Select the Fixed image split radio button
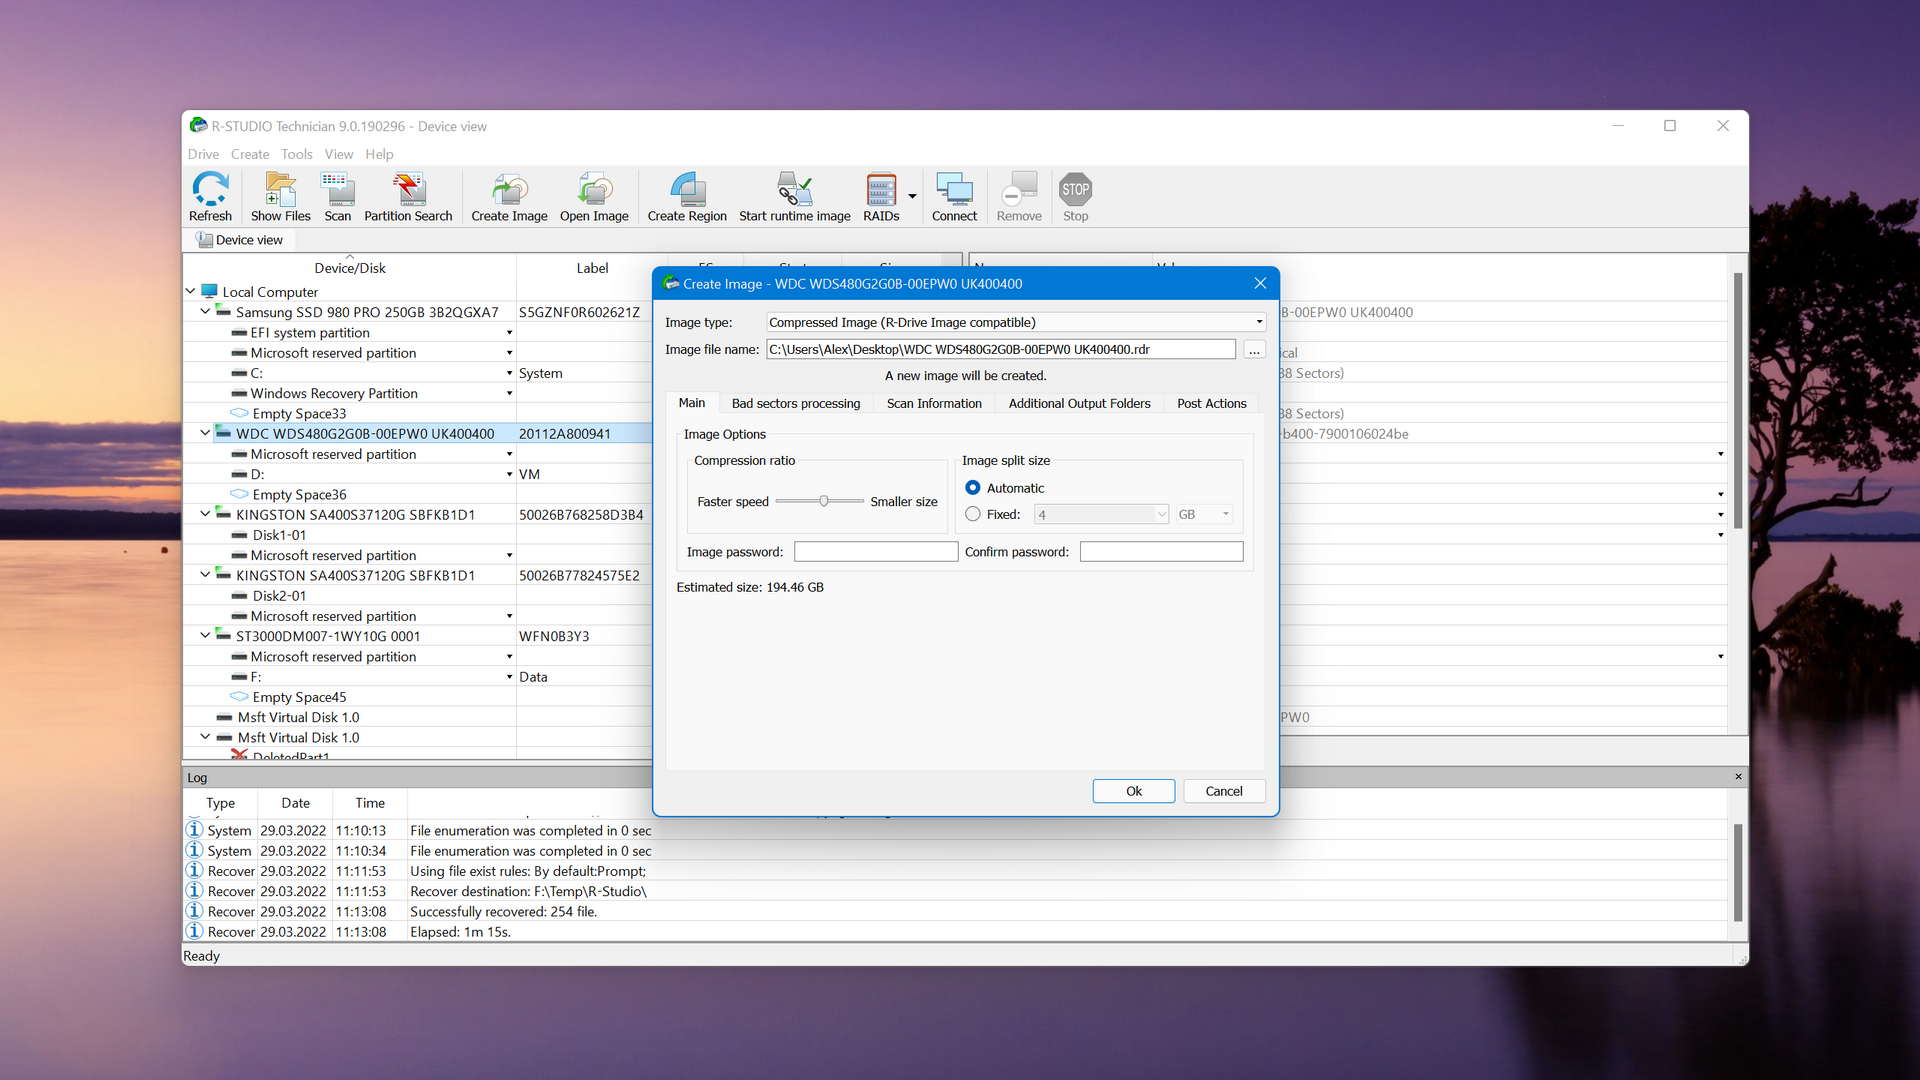 [x=972, y=513]
